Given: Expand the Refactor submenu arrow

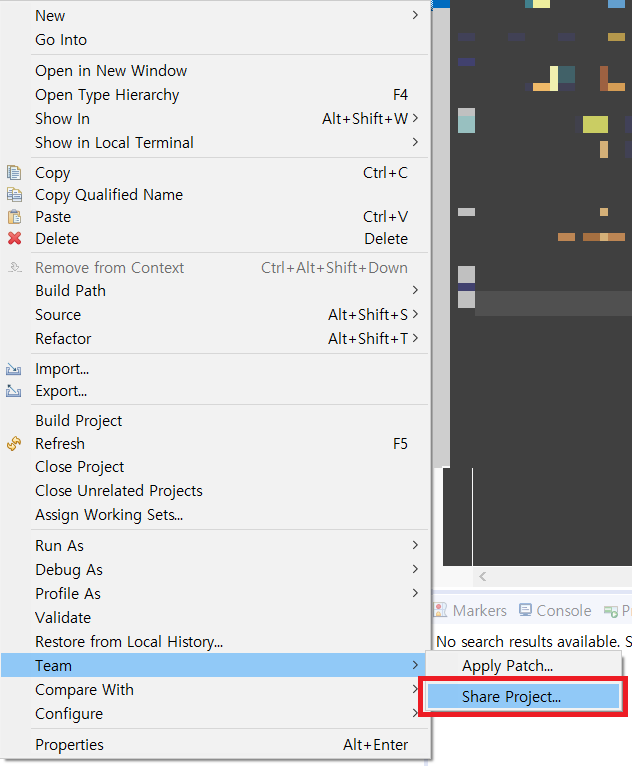Looking at the screenshot, I should click(x=415, y=338).
